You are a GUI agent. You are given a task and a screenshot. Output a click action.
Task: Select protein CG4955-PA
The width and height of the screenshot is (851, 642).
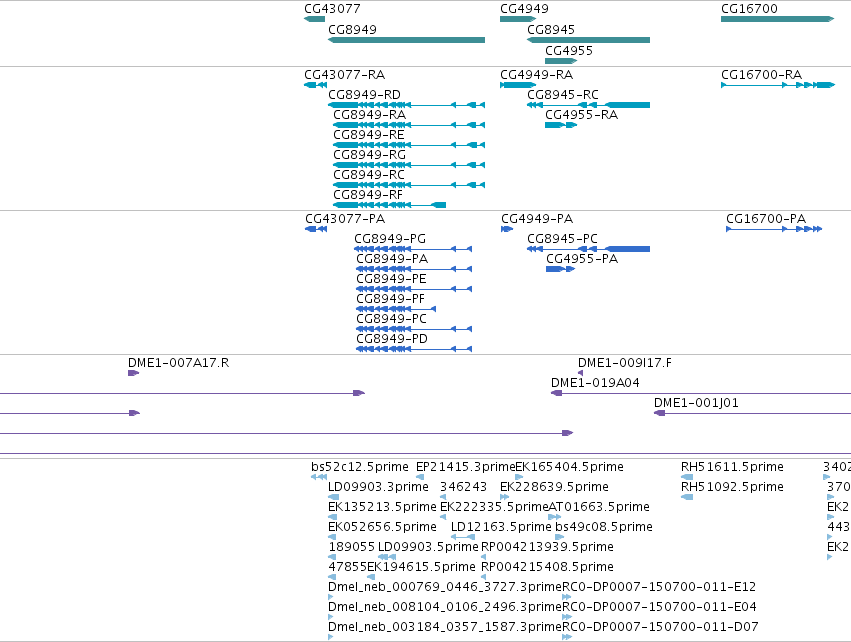point(582,259)
